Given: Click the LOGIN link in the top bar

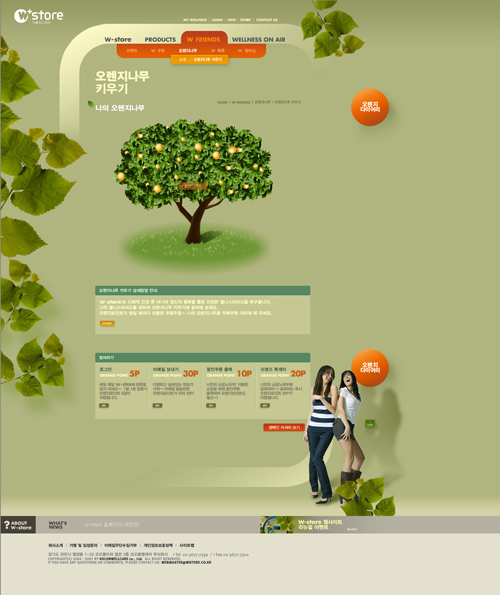Looking at the screenshot, I should tap(217, 20).
